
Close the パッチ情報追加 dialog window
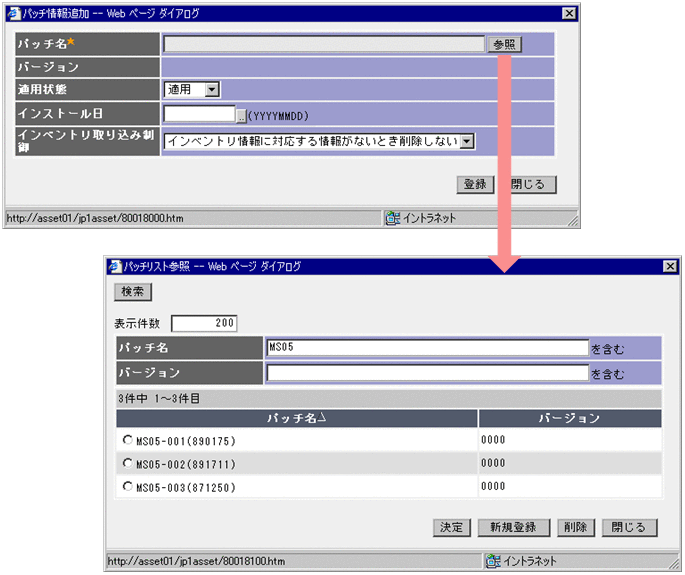[569, 14]
